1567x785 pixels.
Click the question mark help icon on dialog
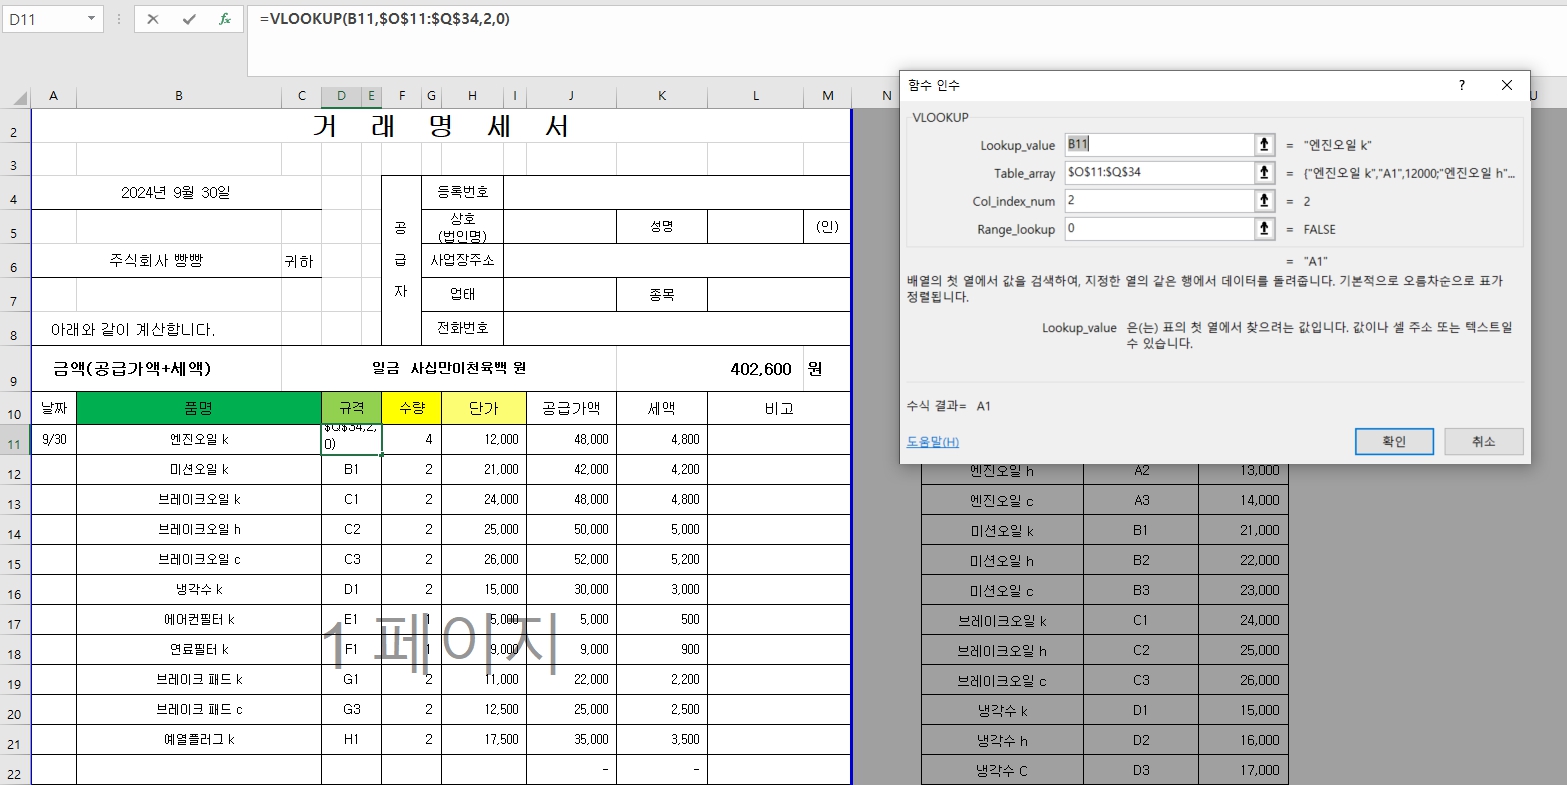[x=1461, y=86]
